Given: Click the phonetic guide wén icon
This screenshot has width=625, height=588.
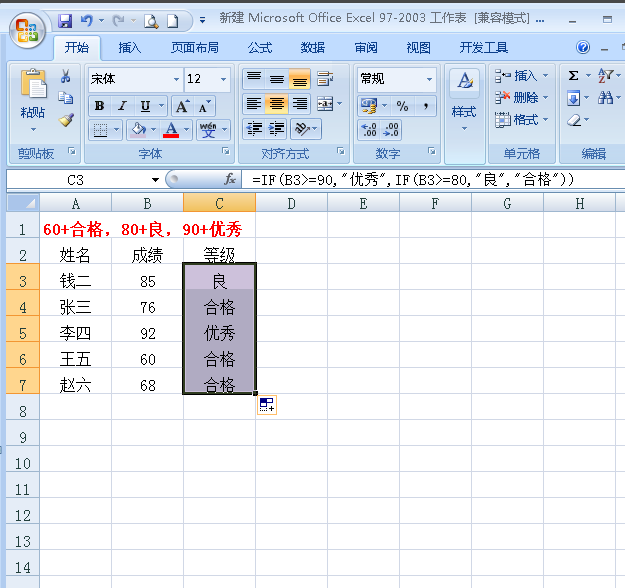Looking at the screenshot, I should (x=208, y=129).
